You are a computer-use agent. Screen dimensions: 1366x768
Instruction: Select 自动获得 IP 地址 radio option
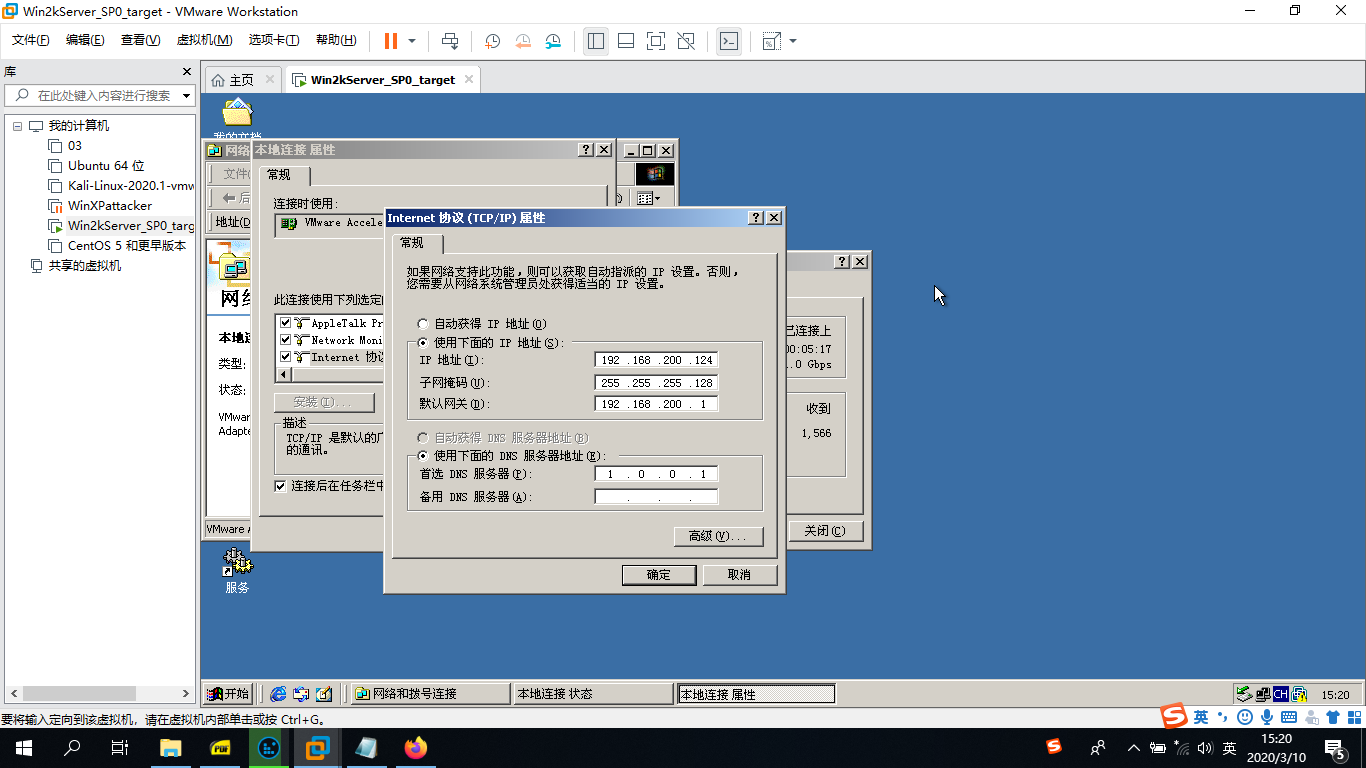(423, 324)
